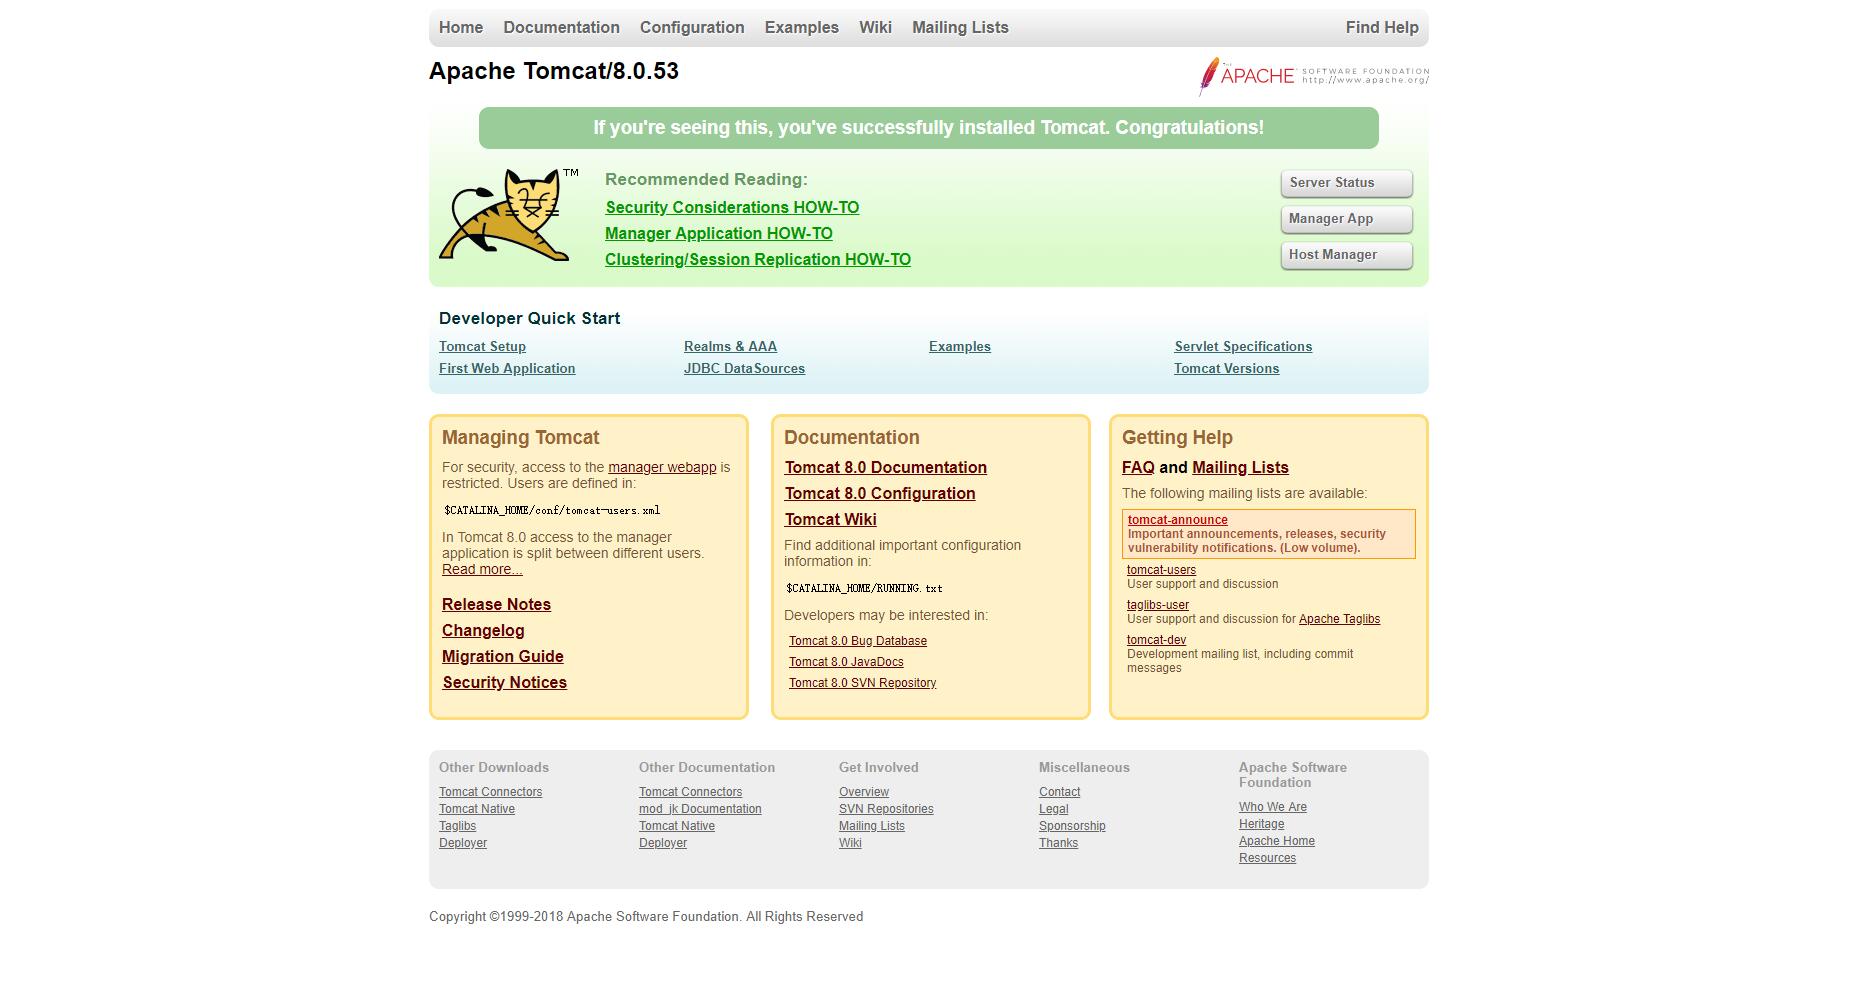Screen dimensions: 1855x986
Task: Open First Web Application link
Action: [507, 369]
